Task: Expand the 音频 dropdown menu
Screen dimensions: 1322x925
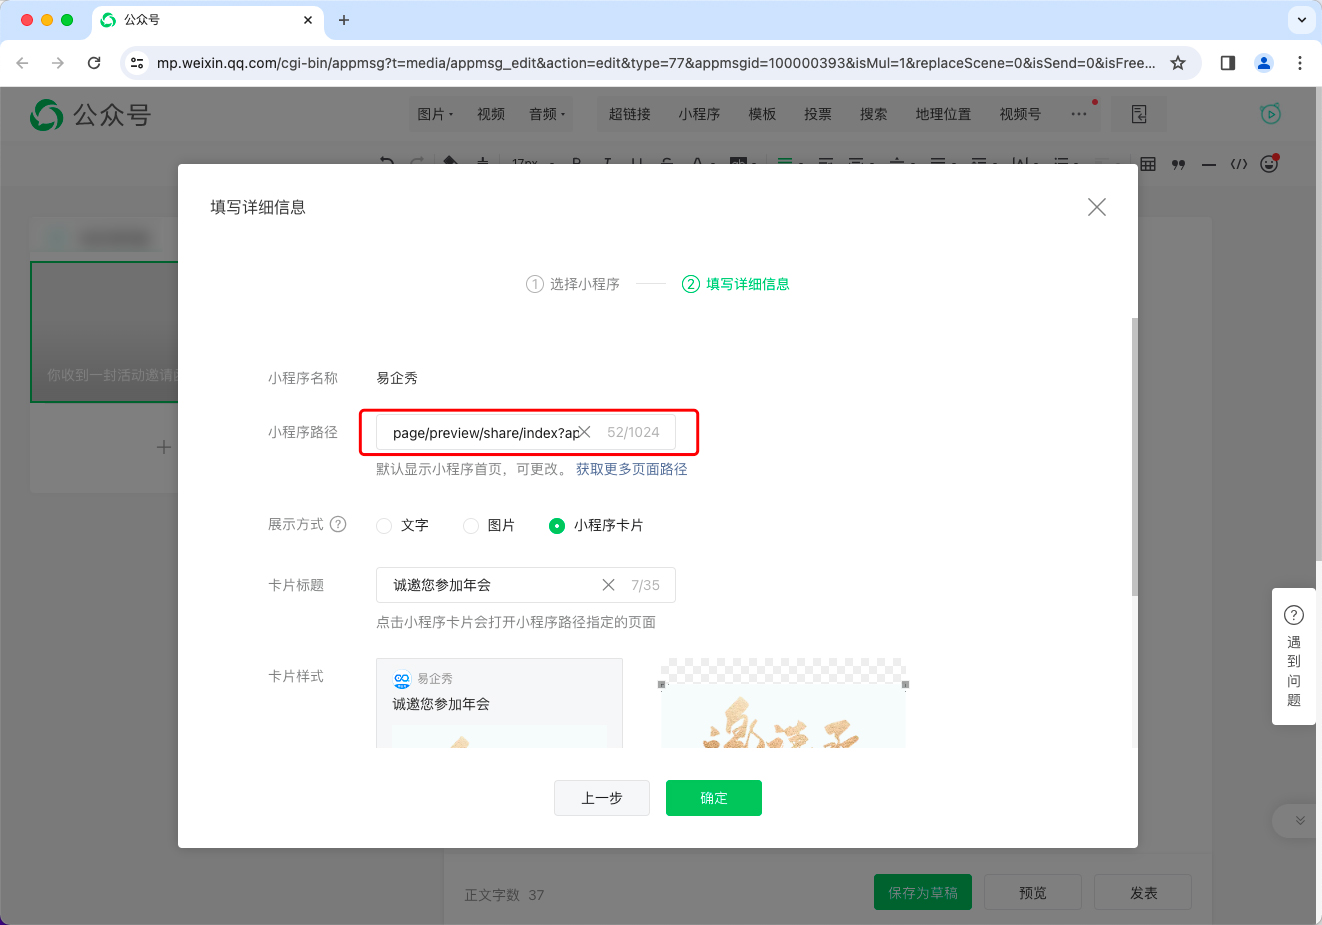Action: coord(547,114)
